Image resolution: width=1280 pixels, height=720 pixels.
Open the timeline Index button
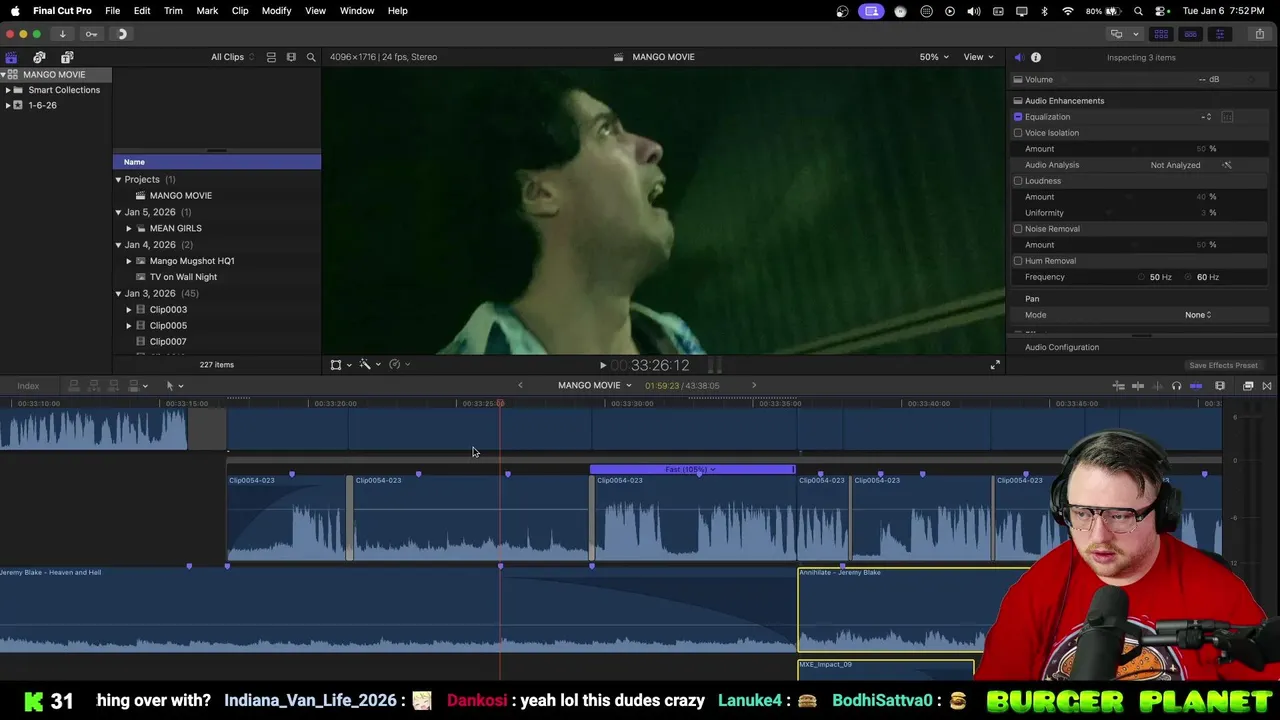click(28, 386)
